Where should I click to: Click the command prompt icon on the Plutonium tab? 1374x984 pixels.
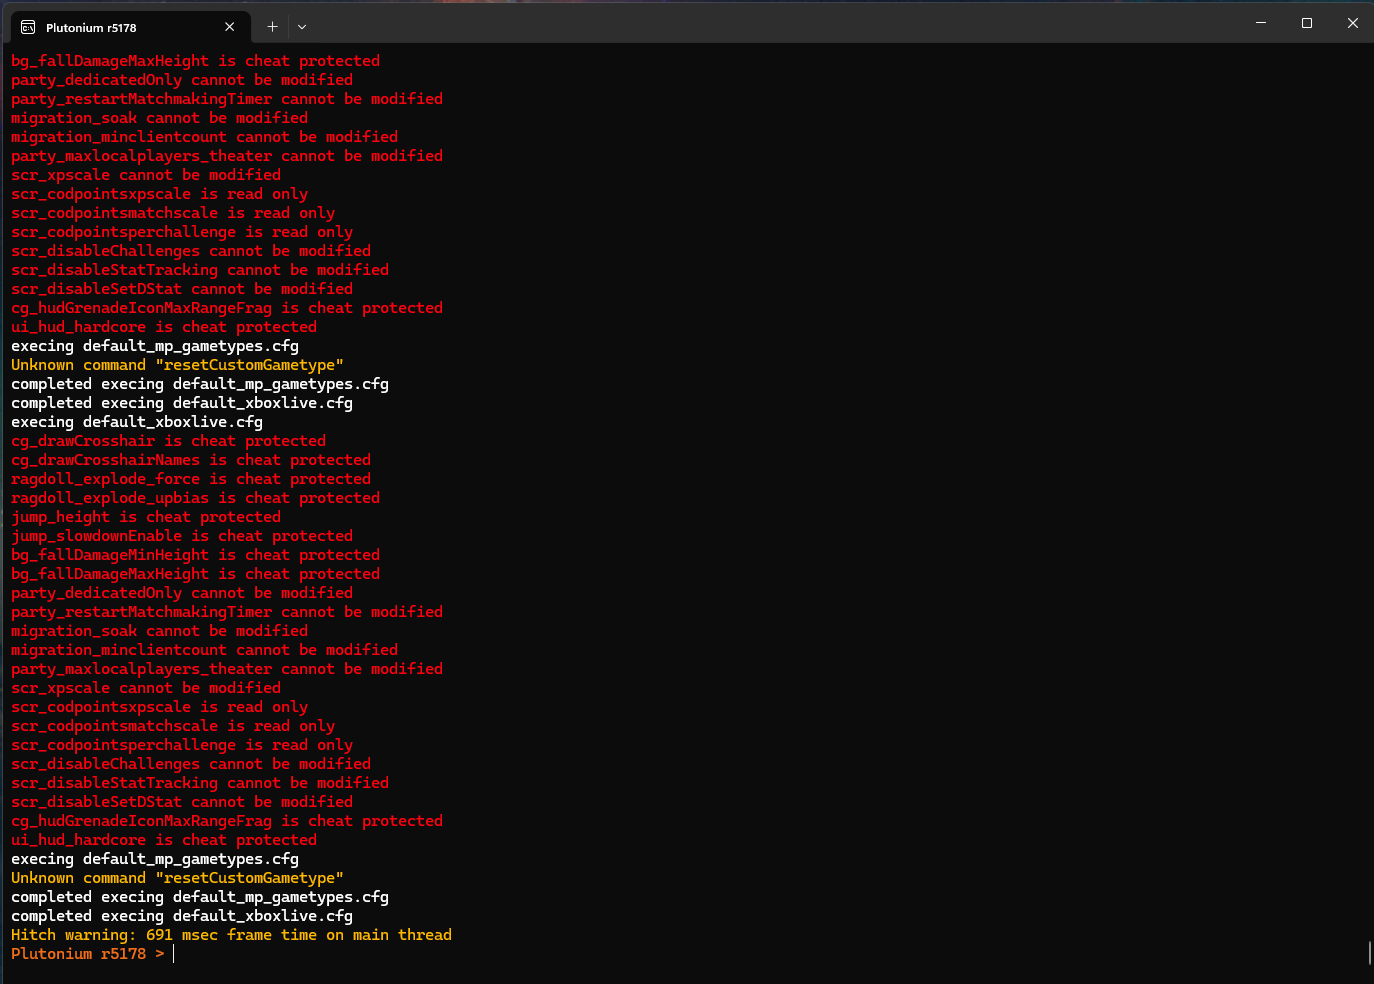27,27
